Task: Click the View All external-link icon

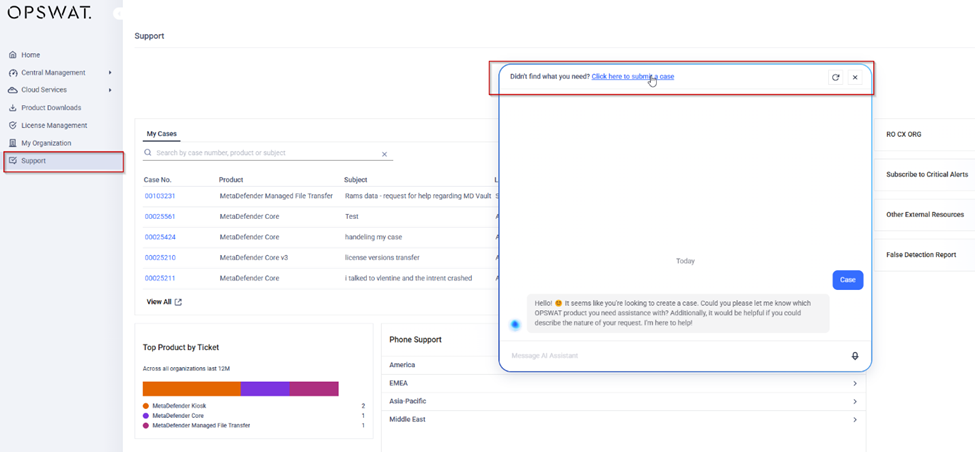Action: click(x=178, y=302)
